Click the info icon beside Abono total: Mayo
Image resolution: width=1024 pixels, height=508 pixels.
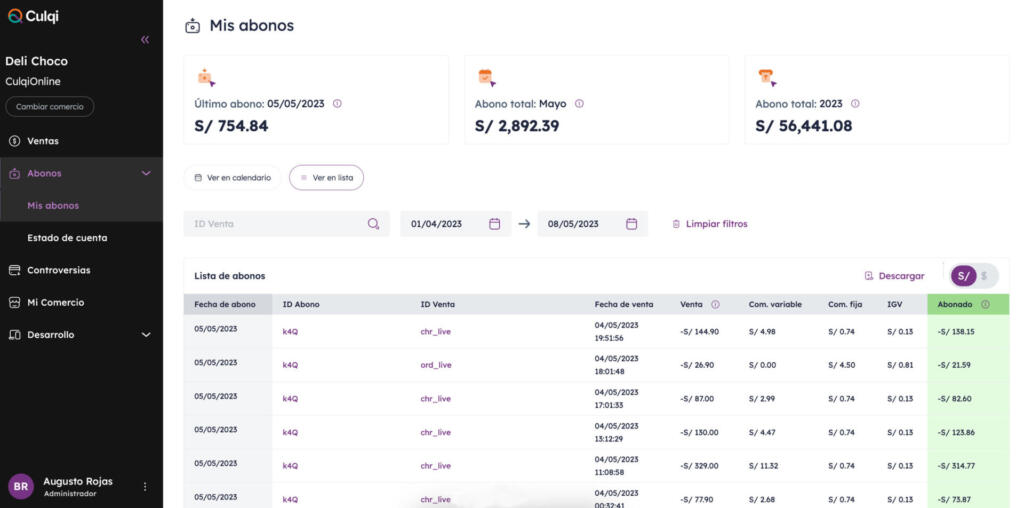(x=579, y=104)
